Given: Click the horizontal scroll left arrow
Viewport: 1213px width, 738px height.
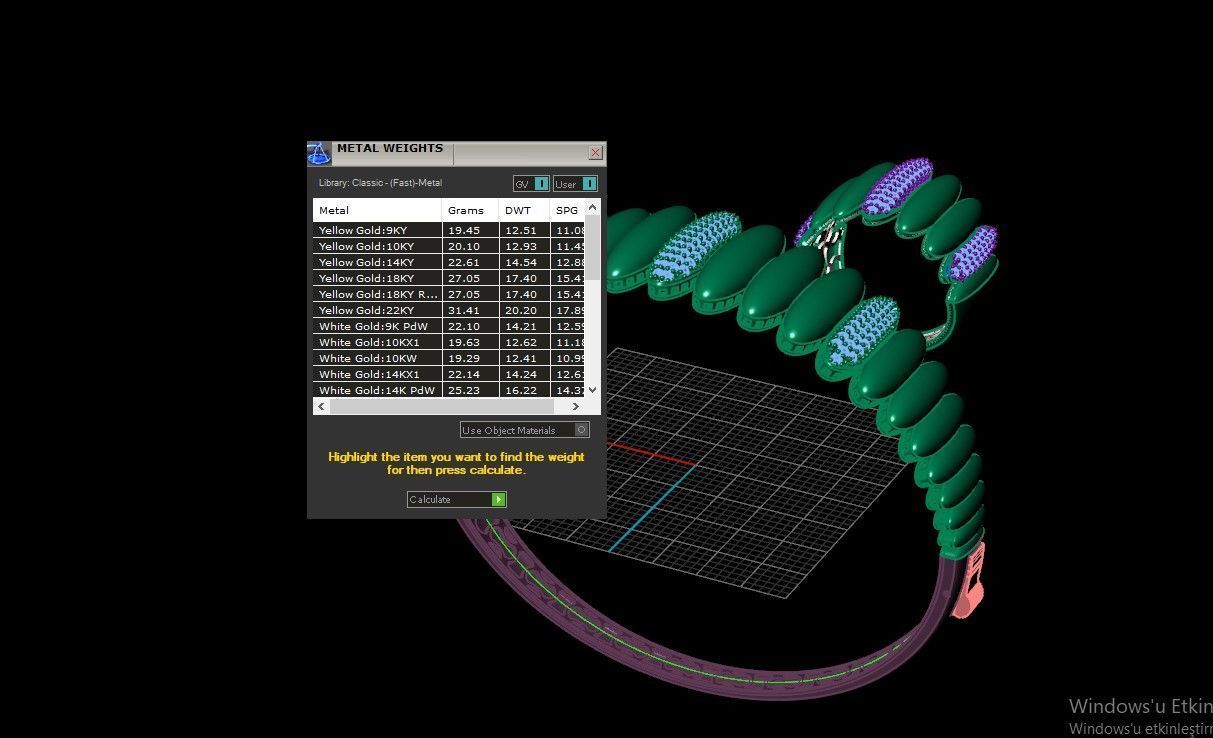Looking at the screenshot, I should (x=321, y=406).
